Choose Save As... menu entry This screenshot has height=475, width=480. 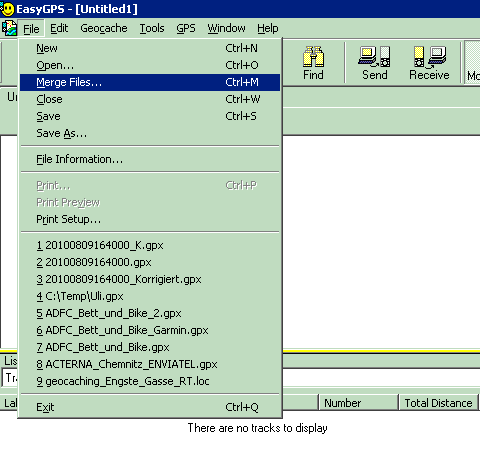pyautogui.click(x=150, y=133)
